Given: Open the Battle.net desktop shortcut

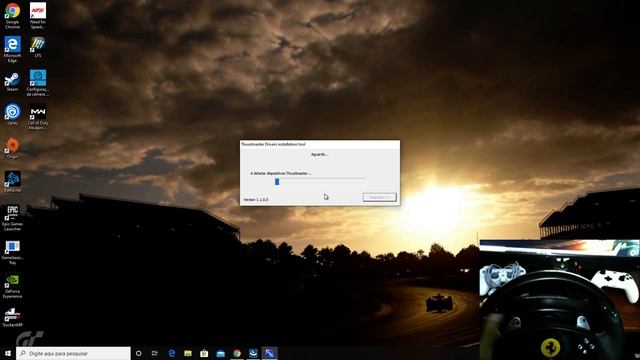Looking at the screenshot, I should click(x=12, y=182).
